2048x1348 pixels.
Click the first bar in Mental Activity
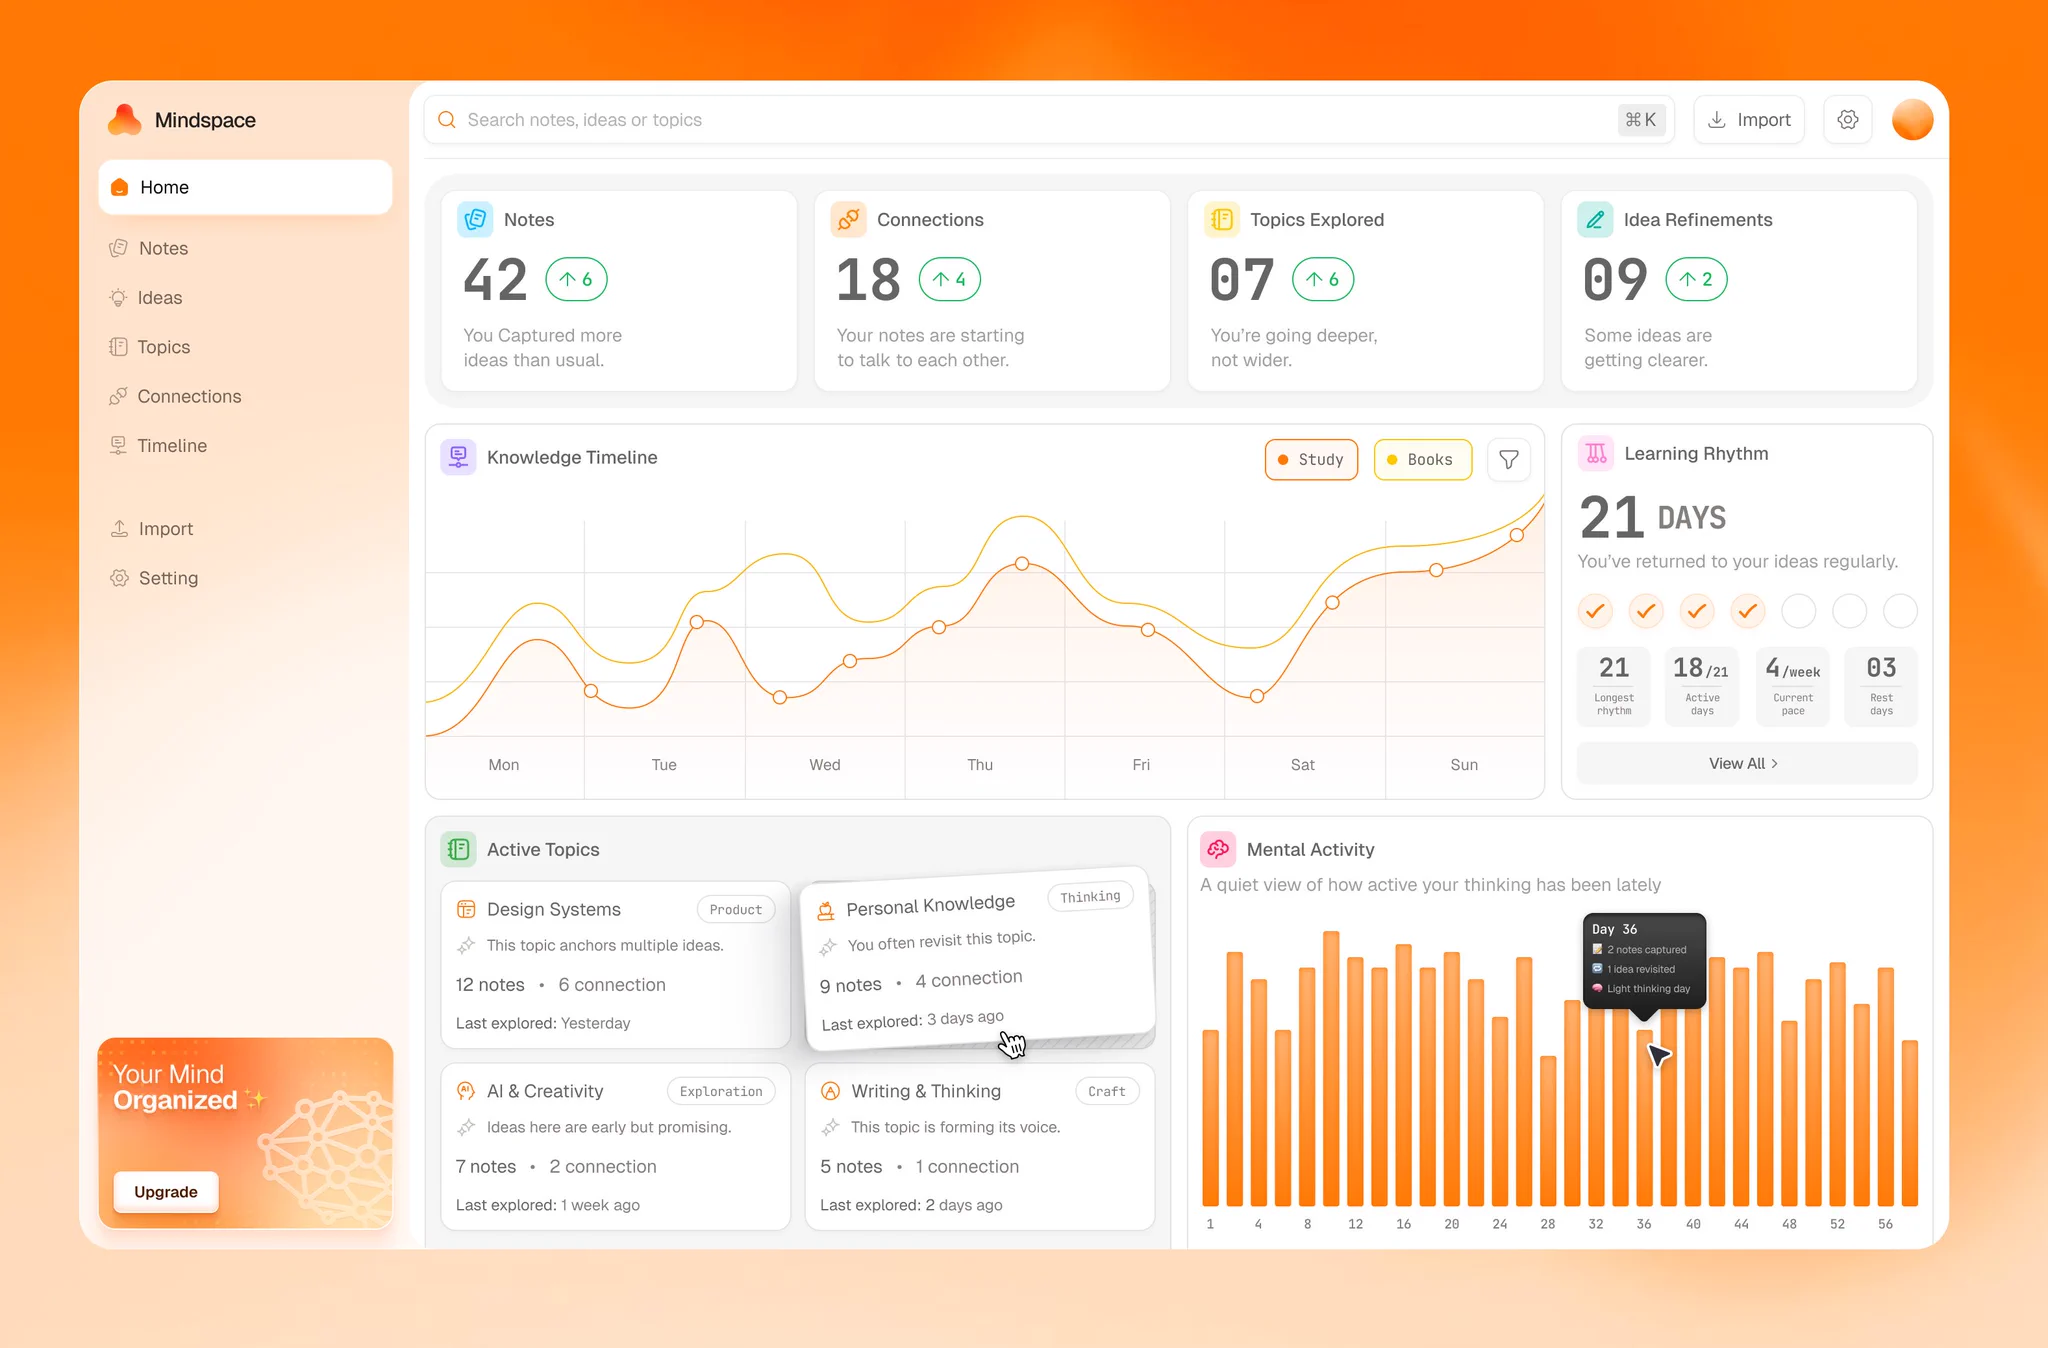click(x=1210, y=1117)
